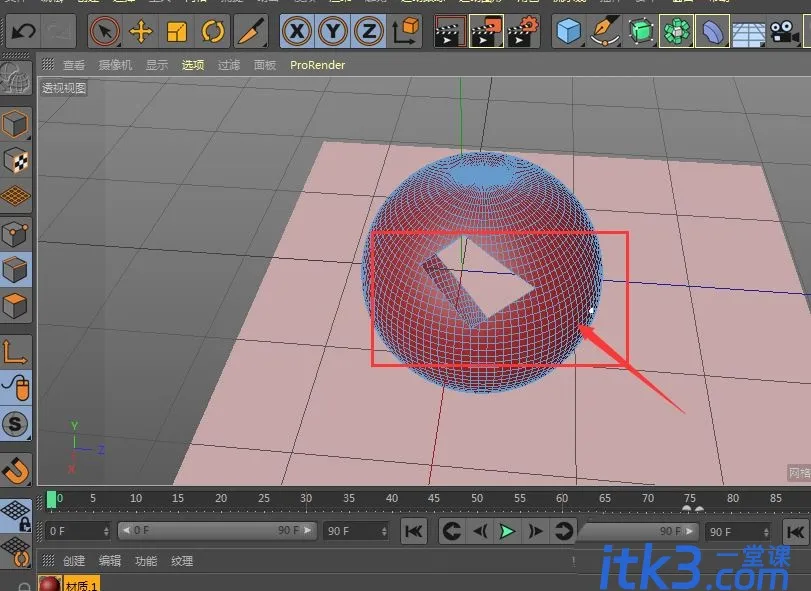The height and width of the screenshot is (591, 811).
Task: Open the Spline pen tool
Action: click(605, 32)
